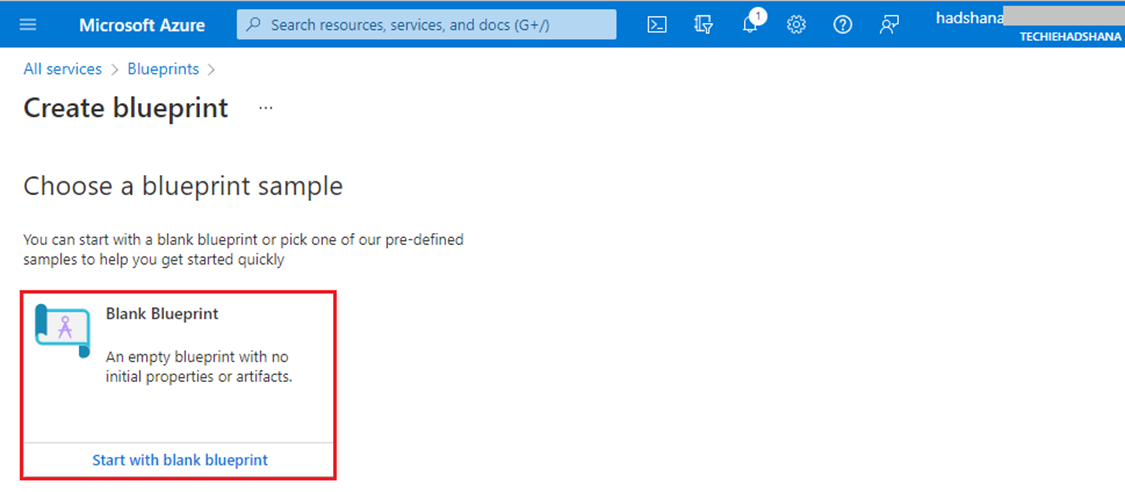Viewport: 1125px width, 492px height.
Task: Select the Blank Blueprint scroll icon
Action: click(63, 331)
